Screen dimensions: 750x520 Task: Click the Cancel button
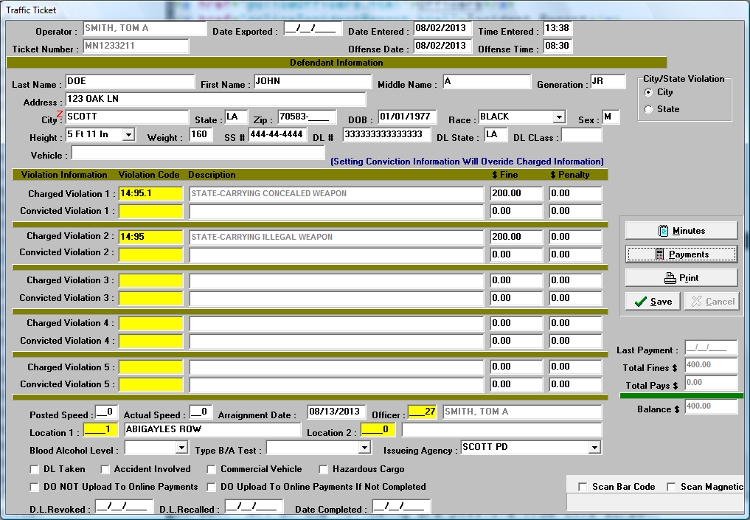click(712, 301)
